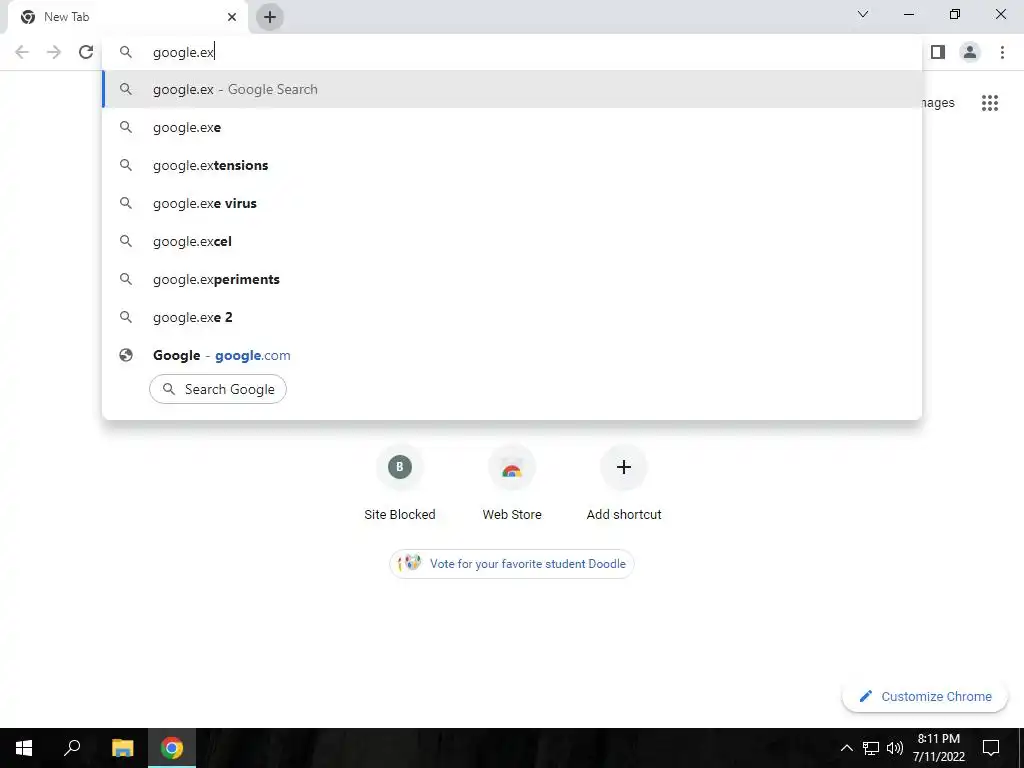Open the profile avatar menu
This screenshot has height=768, width=1024.
tap(970, 52)
